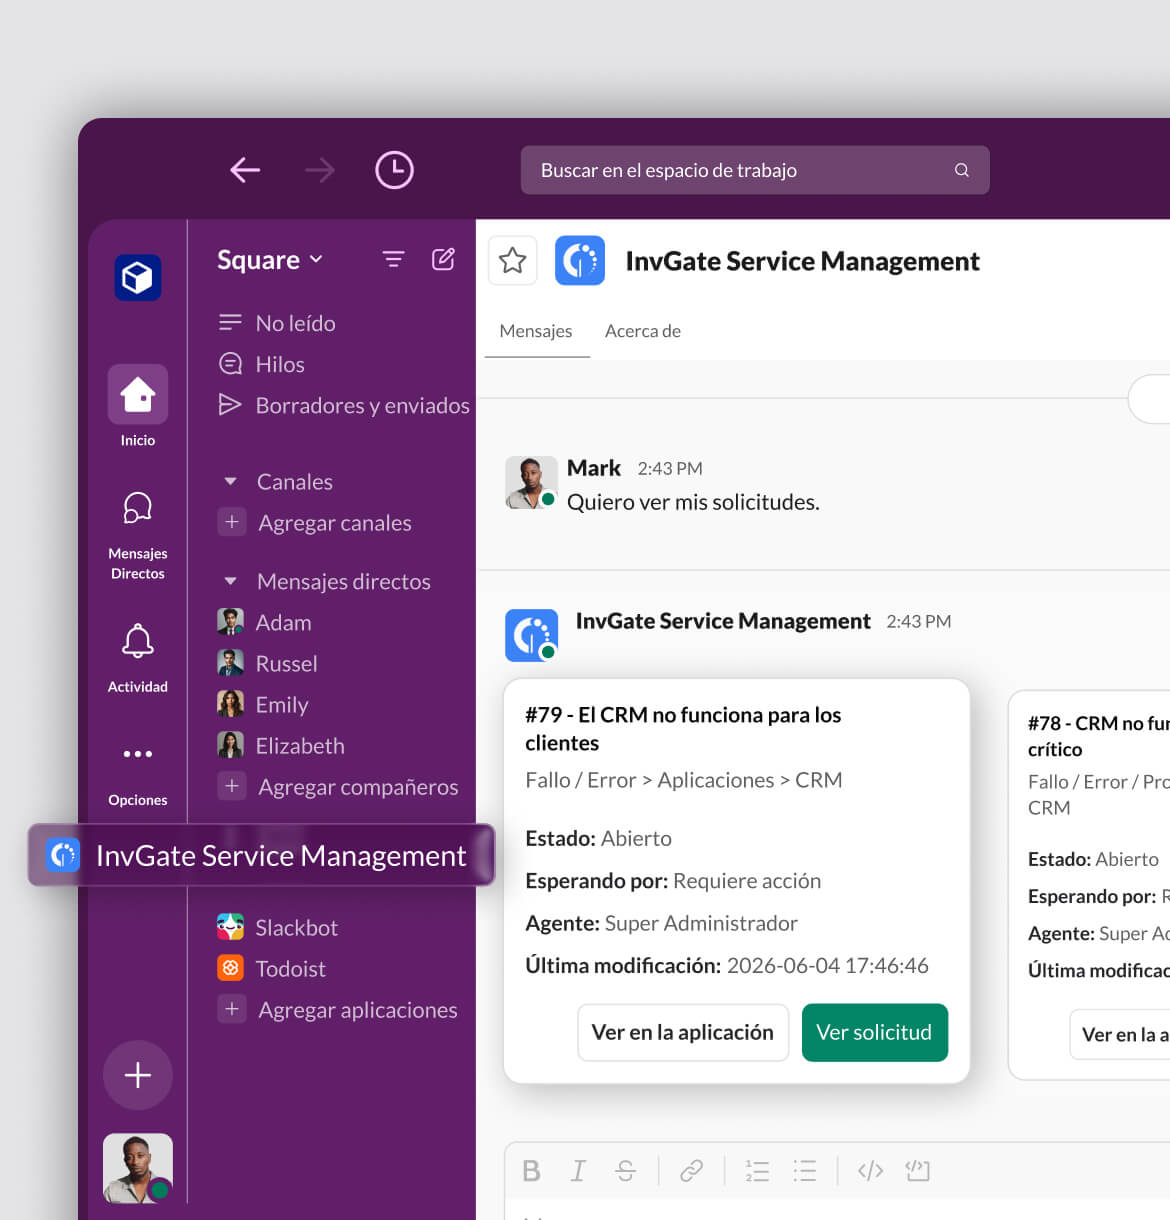Open Hilos threads view
The image size is (1170, 1220).
(x=262, y=364)
